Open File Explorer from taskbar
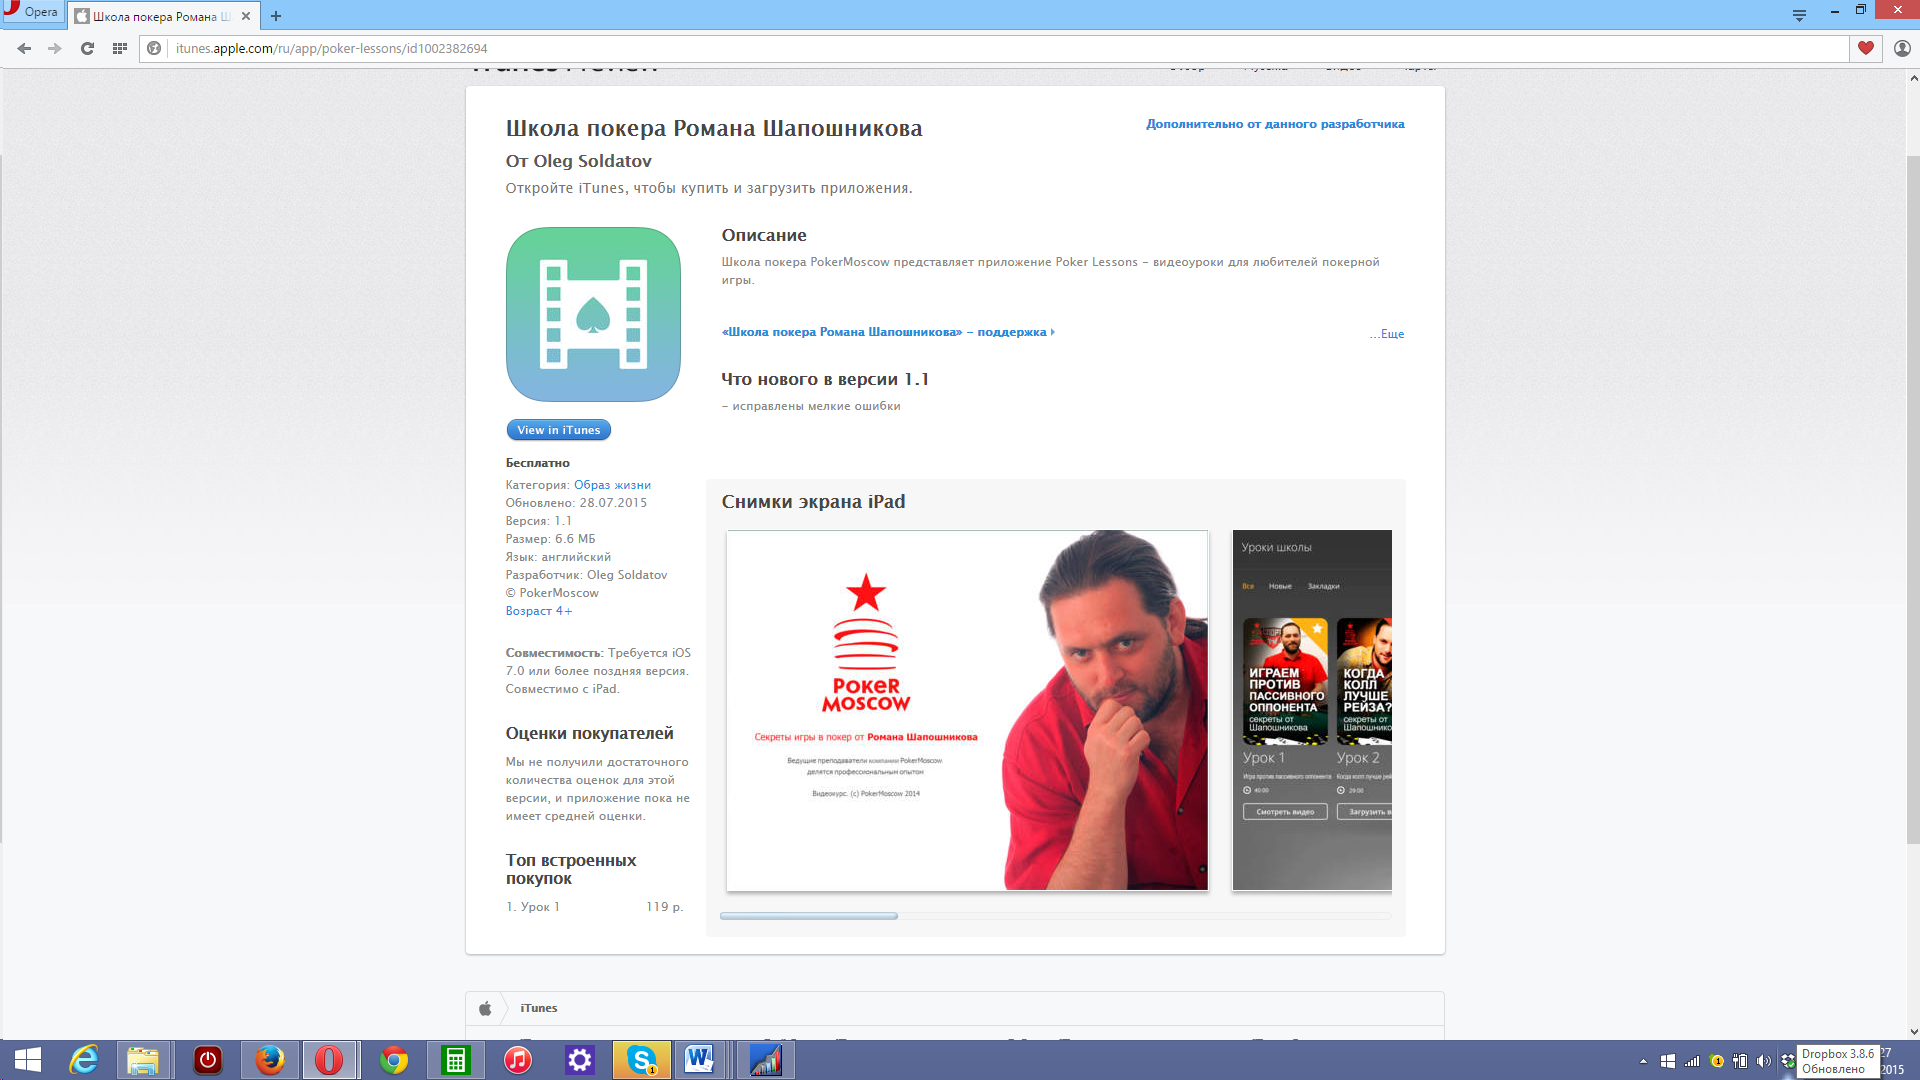 coord(143,1060)
